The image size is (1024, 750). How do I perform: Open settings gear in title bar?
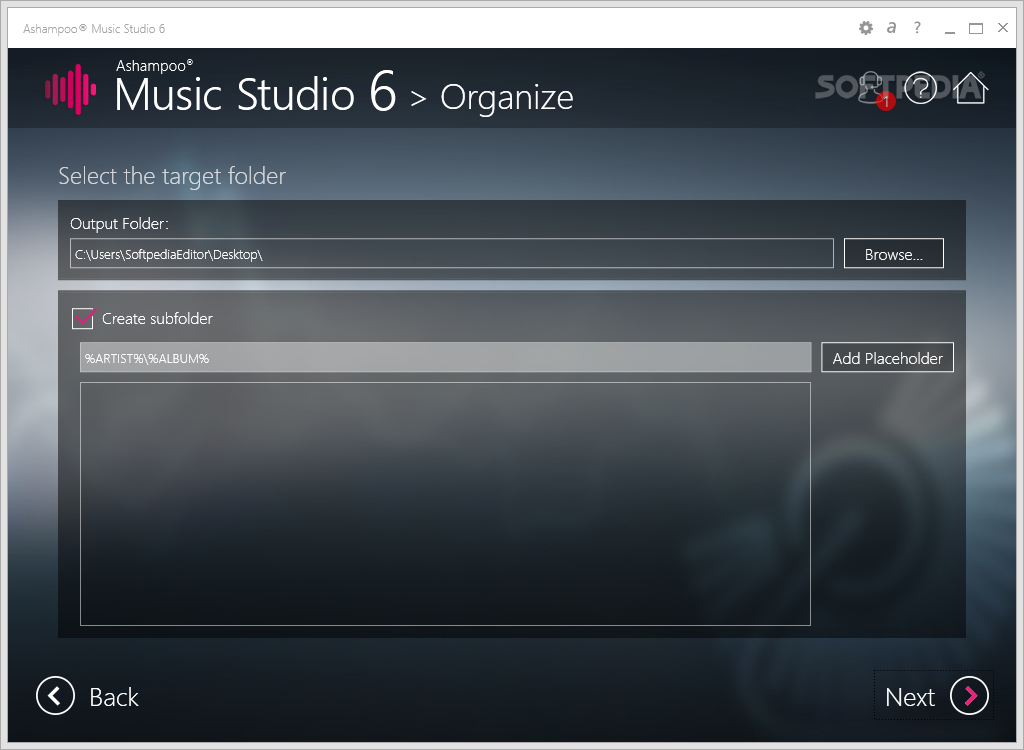pos(865,28)
